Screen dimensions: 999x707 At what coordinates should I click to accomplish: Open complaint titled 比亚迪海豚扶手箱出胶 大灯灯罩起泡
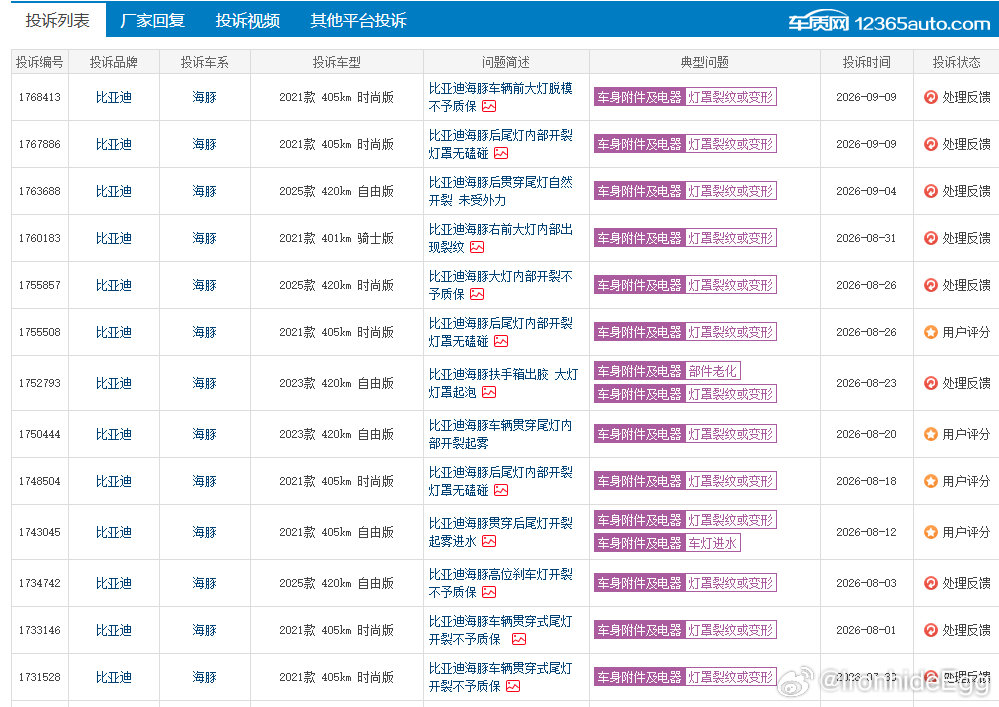[503, 383]
